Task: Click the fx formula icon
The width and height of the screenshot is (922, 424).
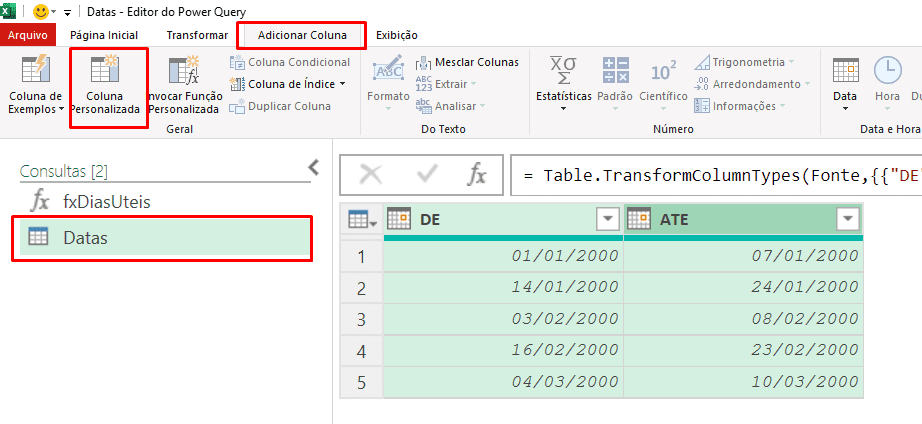Action: pos(477,175)
